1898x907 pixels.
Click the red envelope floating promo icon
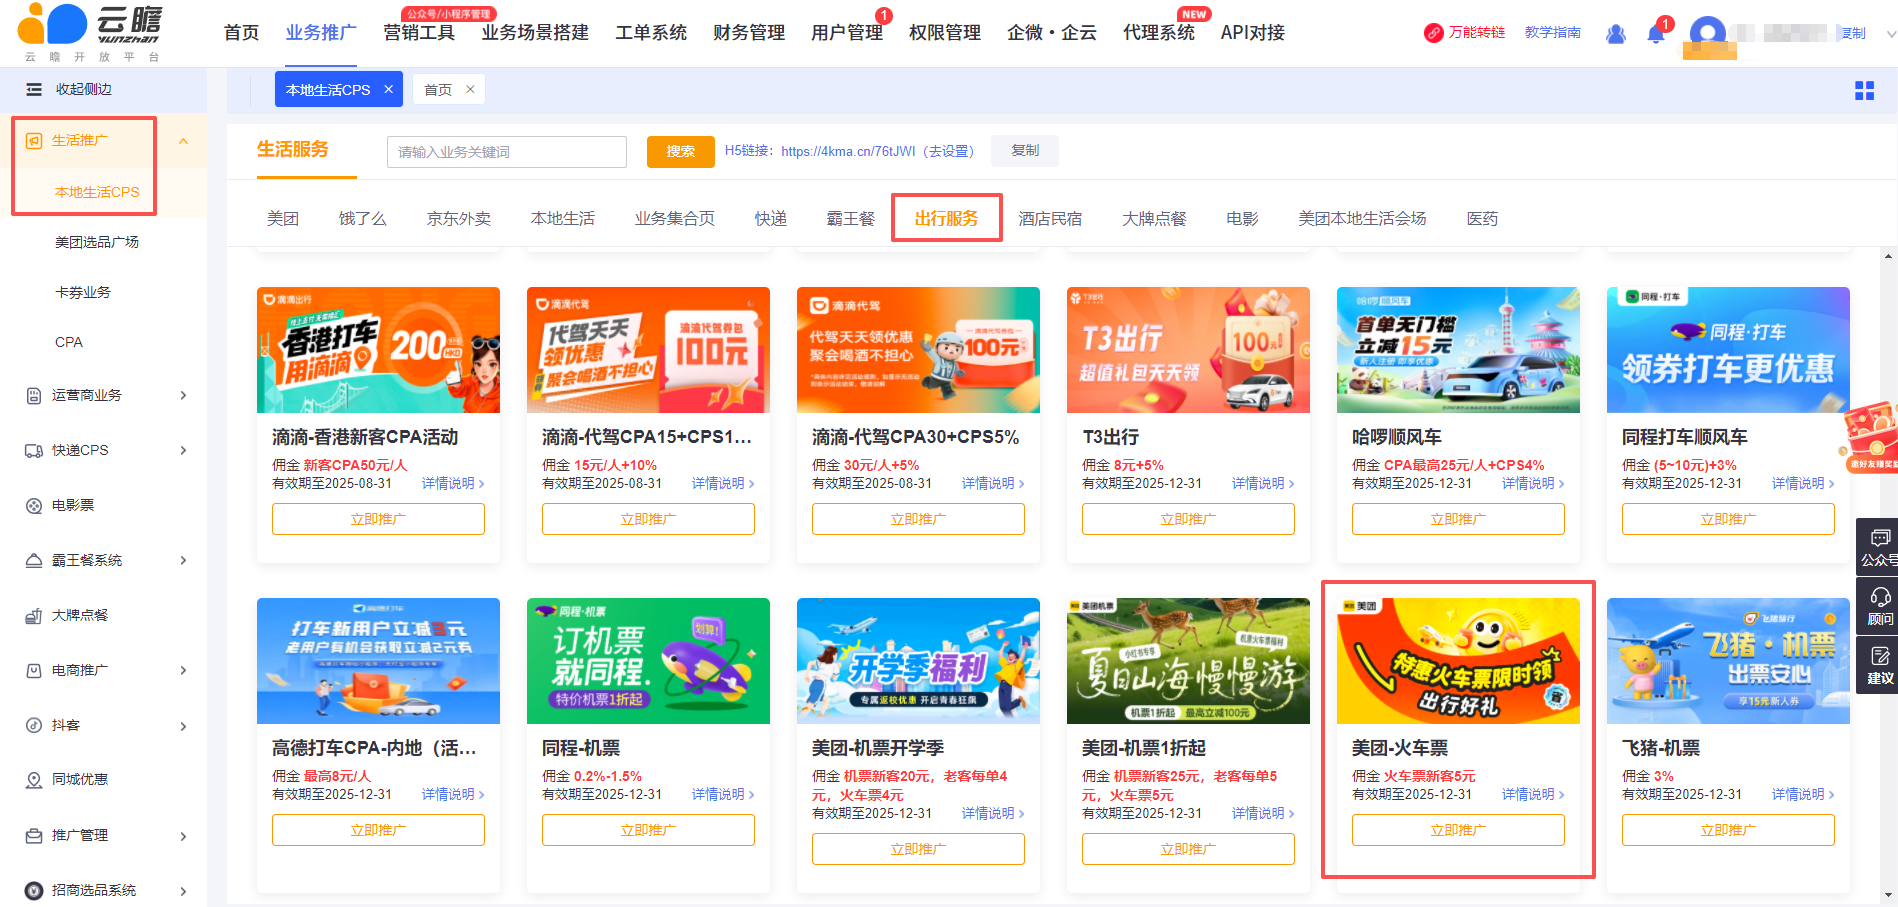[1872, 435]
